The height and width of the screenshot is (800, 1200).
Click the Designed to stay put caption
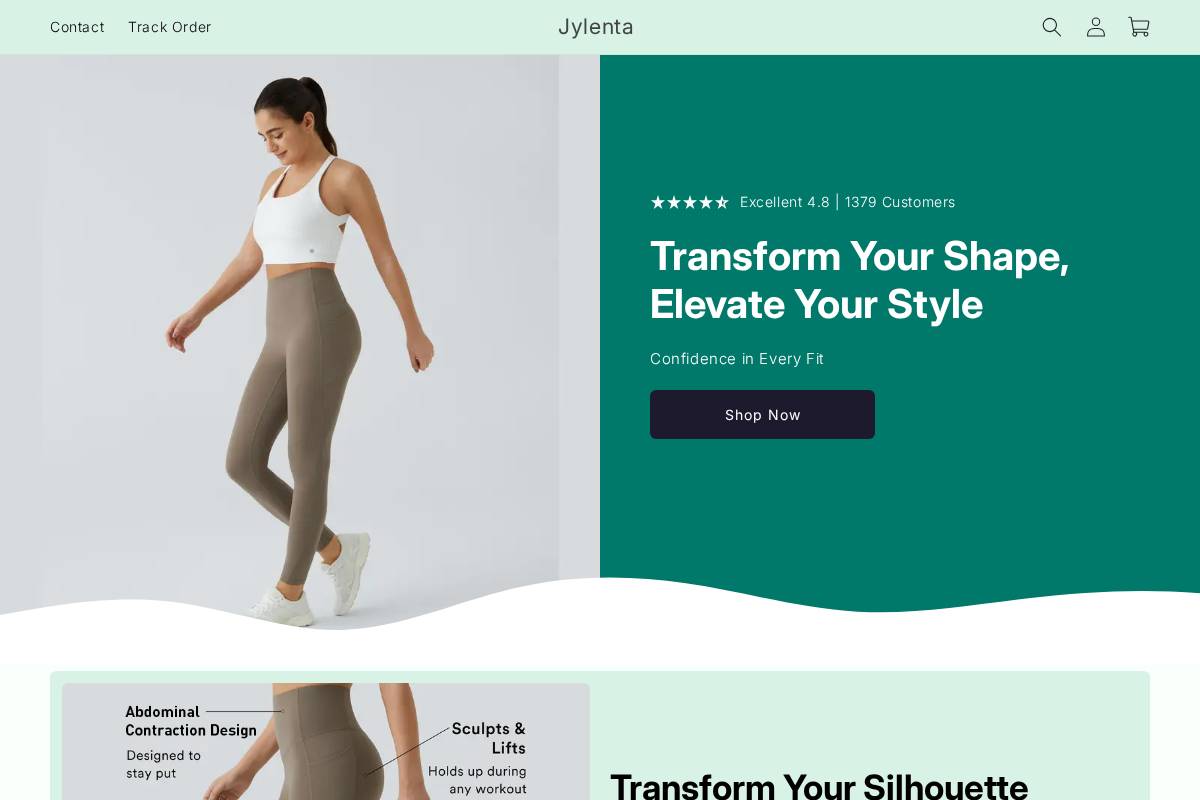pyautogui.click(x=163, y=764)
